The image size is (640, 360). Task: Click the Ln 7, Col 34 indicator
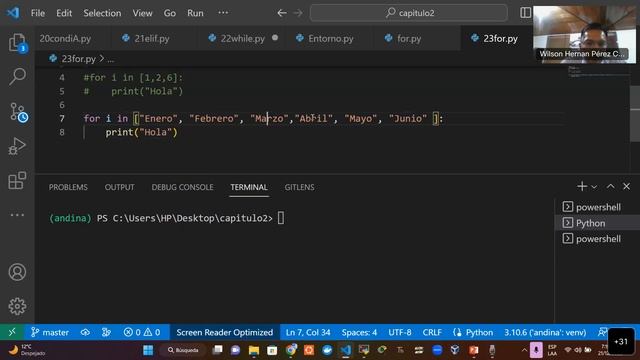[x=308, y=332]
